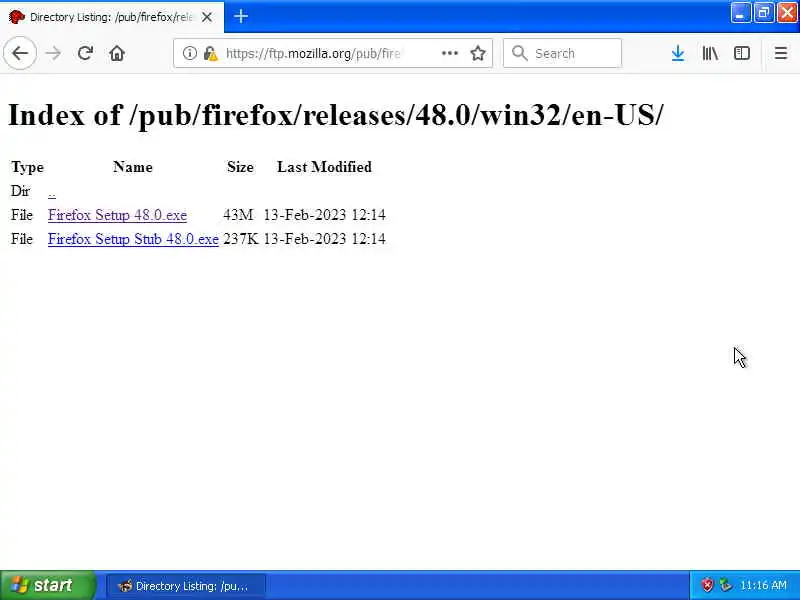Focus the Search box
The width and height of the screenshot is (800, 600).
(x=562, y=53)
